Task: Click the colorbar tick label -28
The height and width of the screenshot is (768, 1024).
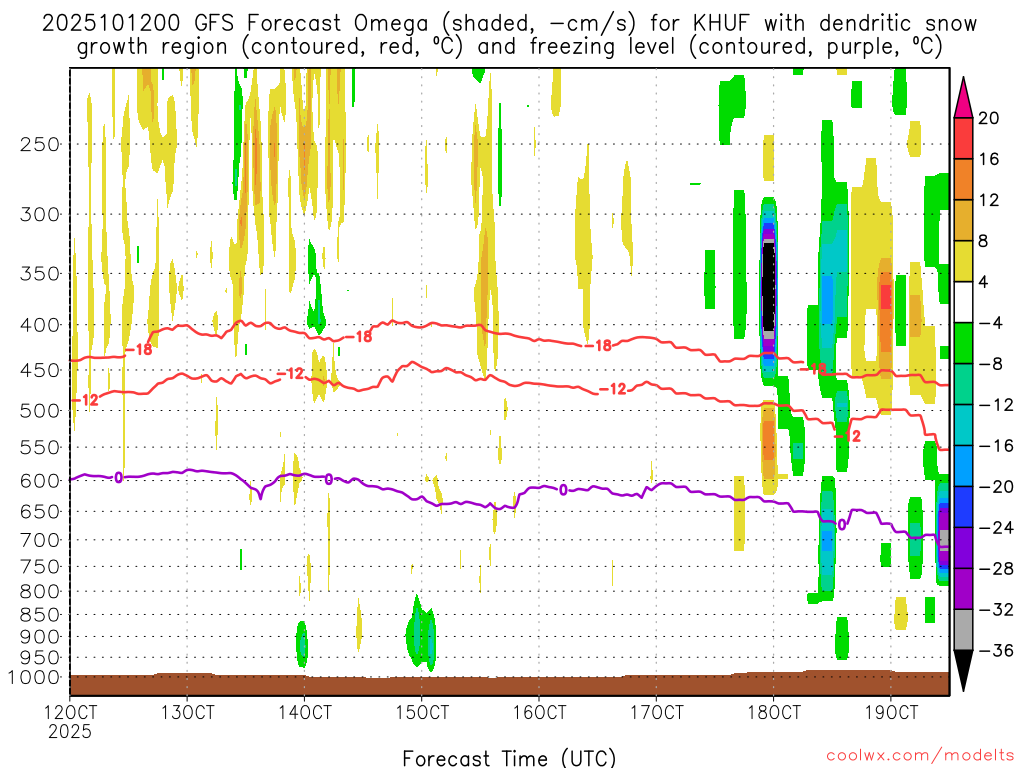Action: [996, 569]
